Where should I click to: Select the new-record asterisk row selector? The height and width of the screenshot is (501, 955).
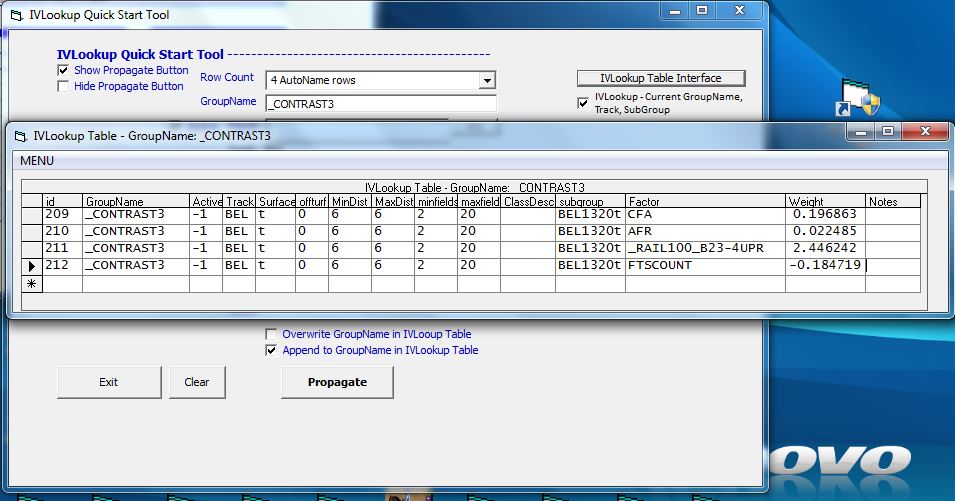click(32, 284)
